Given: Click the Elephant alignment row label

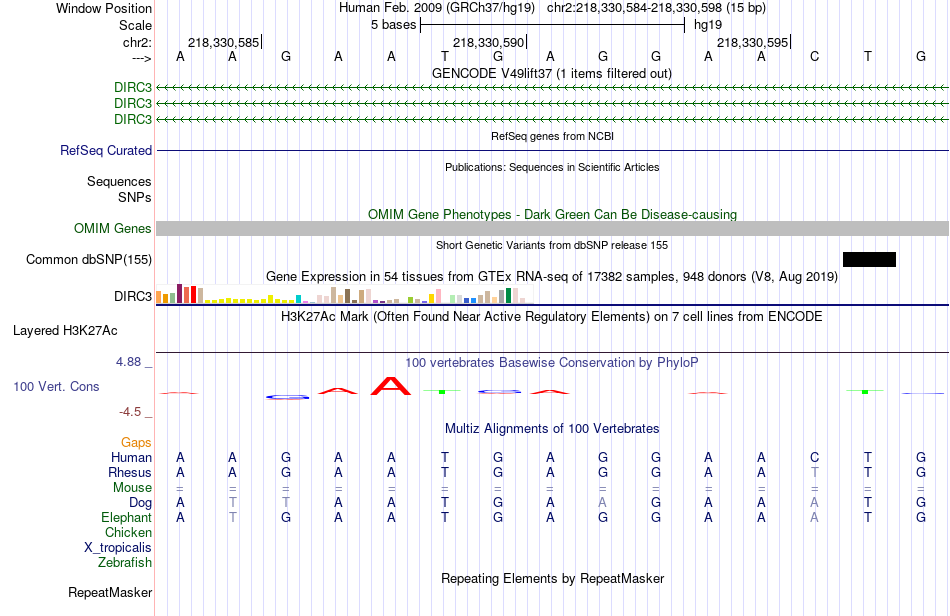Looking at the screenshot, I should click(x=127, y=517).
